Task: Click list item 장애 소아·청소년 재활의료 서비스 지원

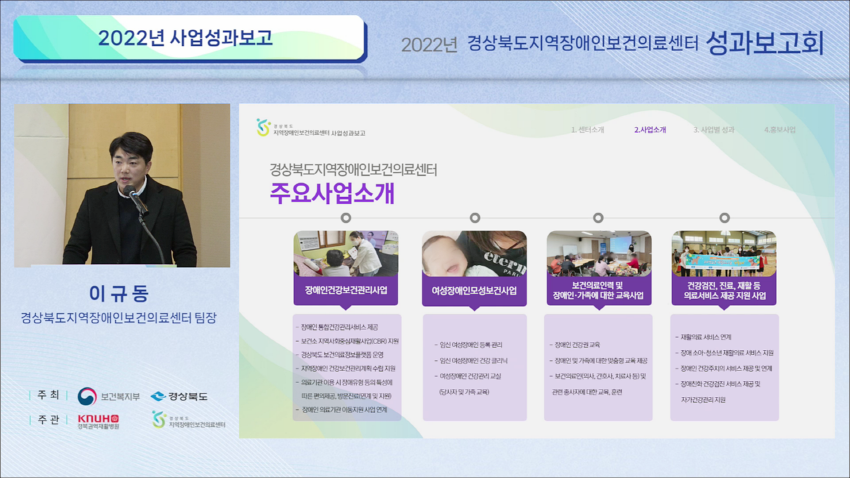Action: 727,353
